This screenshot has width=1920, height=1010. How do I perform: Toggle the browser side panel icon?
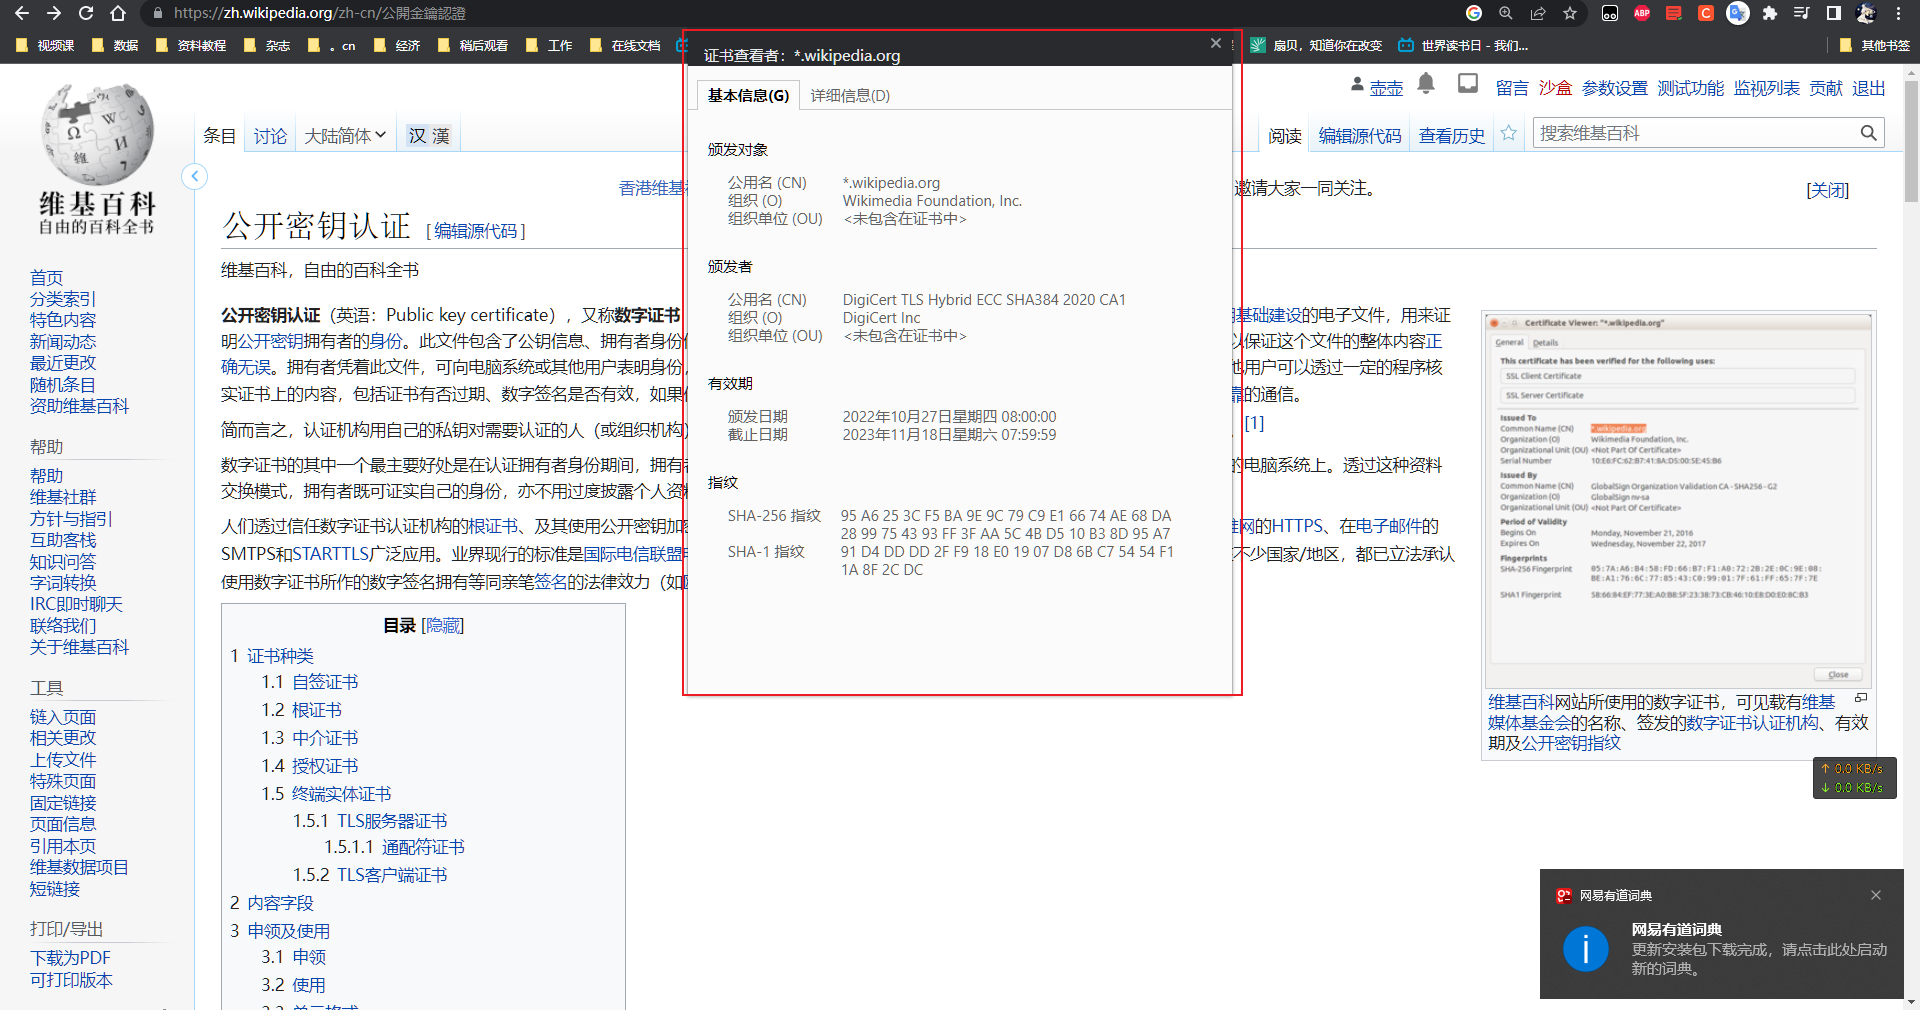coord(1833,13)
